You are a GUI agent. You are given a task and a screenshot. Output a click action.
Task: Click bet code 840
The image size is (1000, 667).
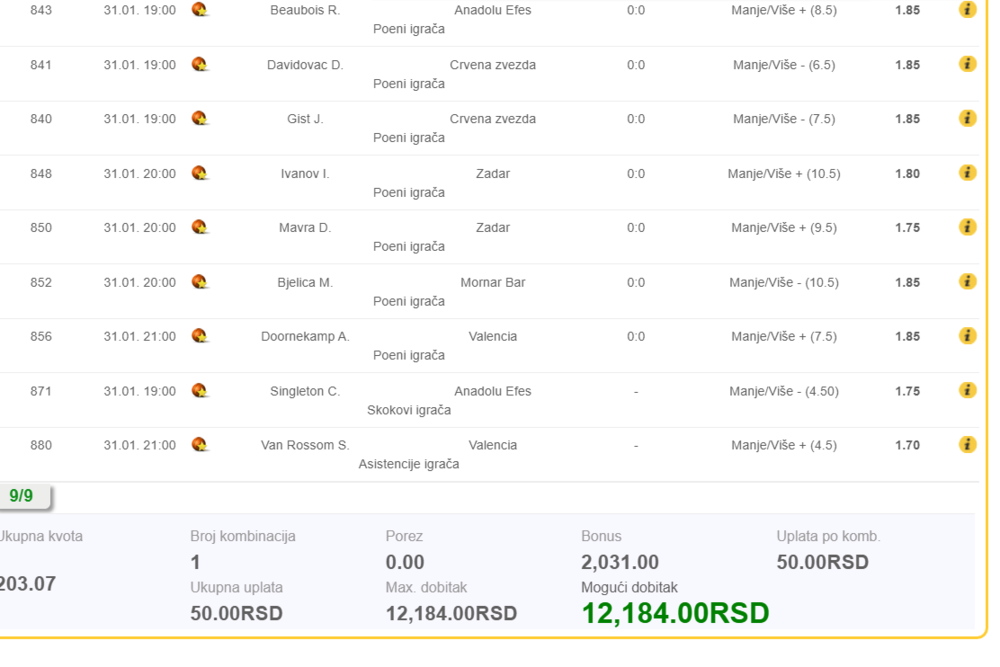(x=41, y=119)
